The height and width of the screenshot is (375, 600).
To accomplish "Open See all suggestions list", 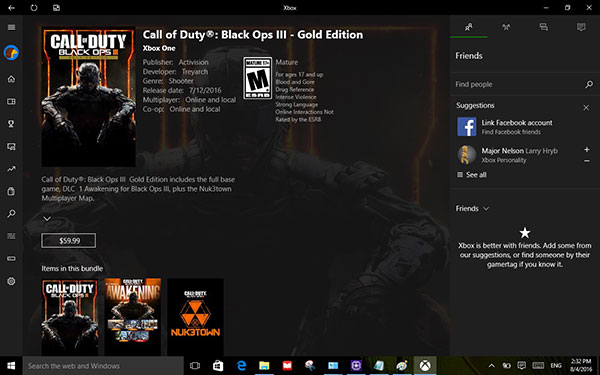I will pyautogui.click(x=472, y=175).
